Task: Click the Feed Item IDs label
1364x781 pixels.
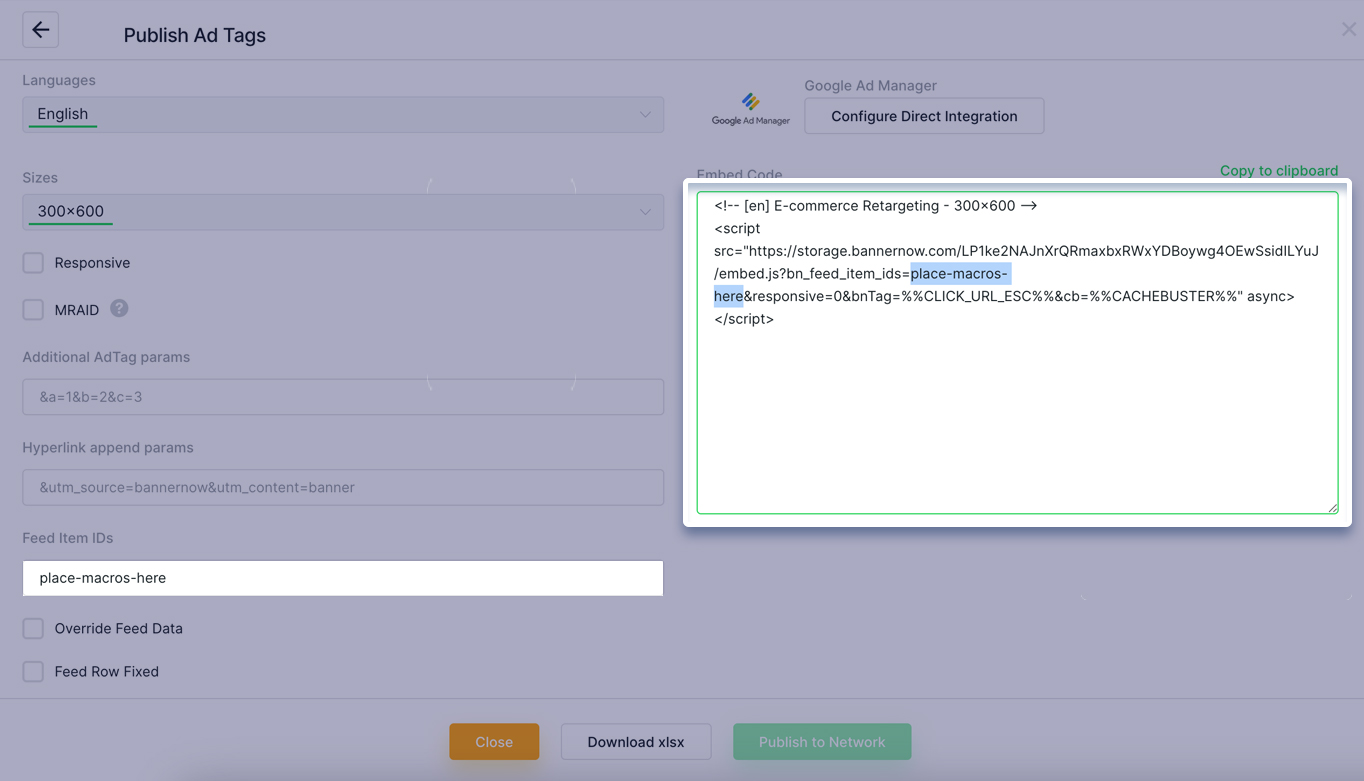Action: click(68, 538)
